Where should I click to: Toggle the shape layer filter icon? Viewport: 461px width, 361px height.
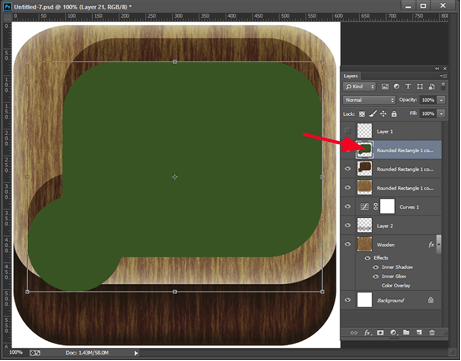(420, 87)
